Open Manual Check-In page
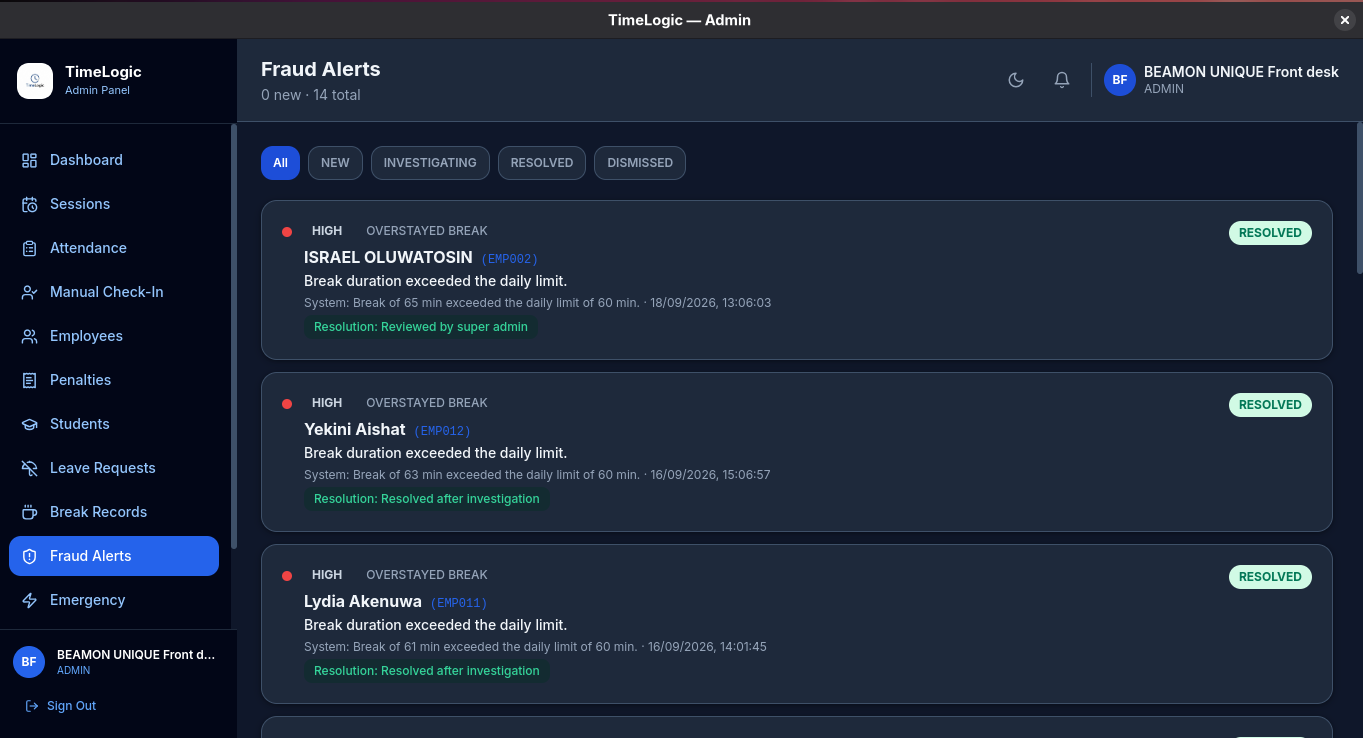 (x=114, y=292)
